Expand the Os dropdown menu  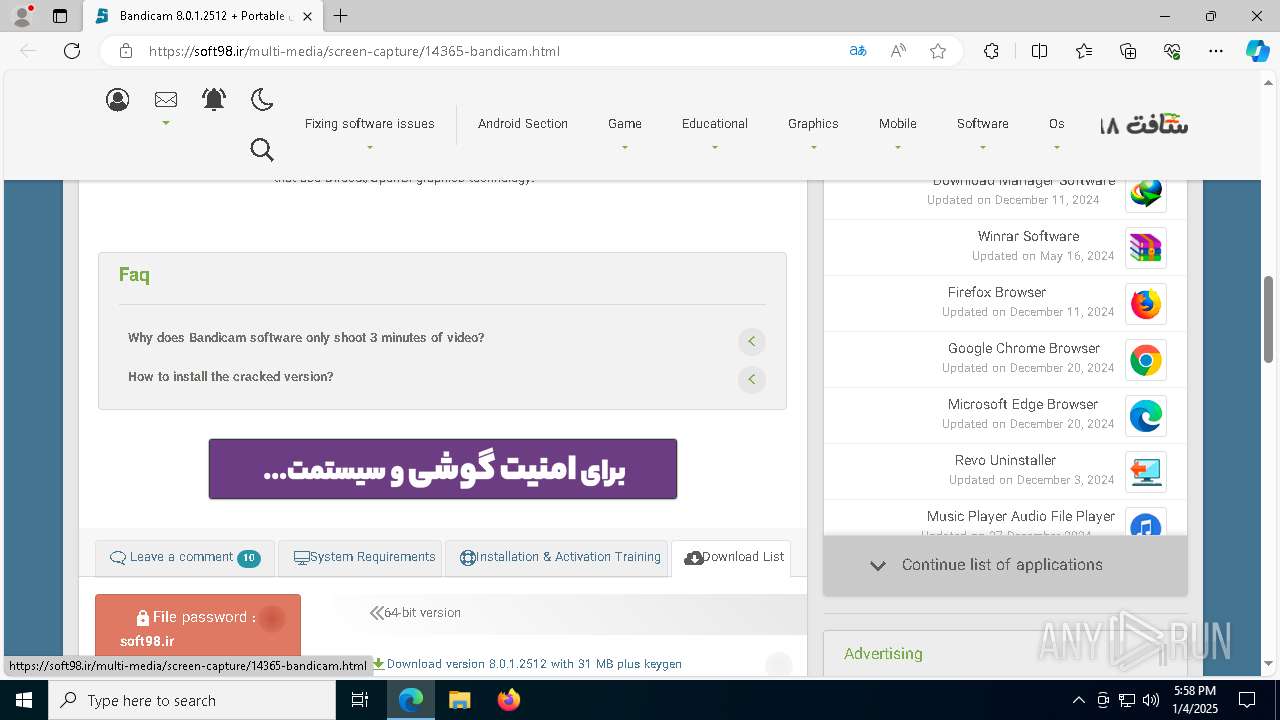tap(1057, 124)
